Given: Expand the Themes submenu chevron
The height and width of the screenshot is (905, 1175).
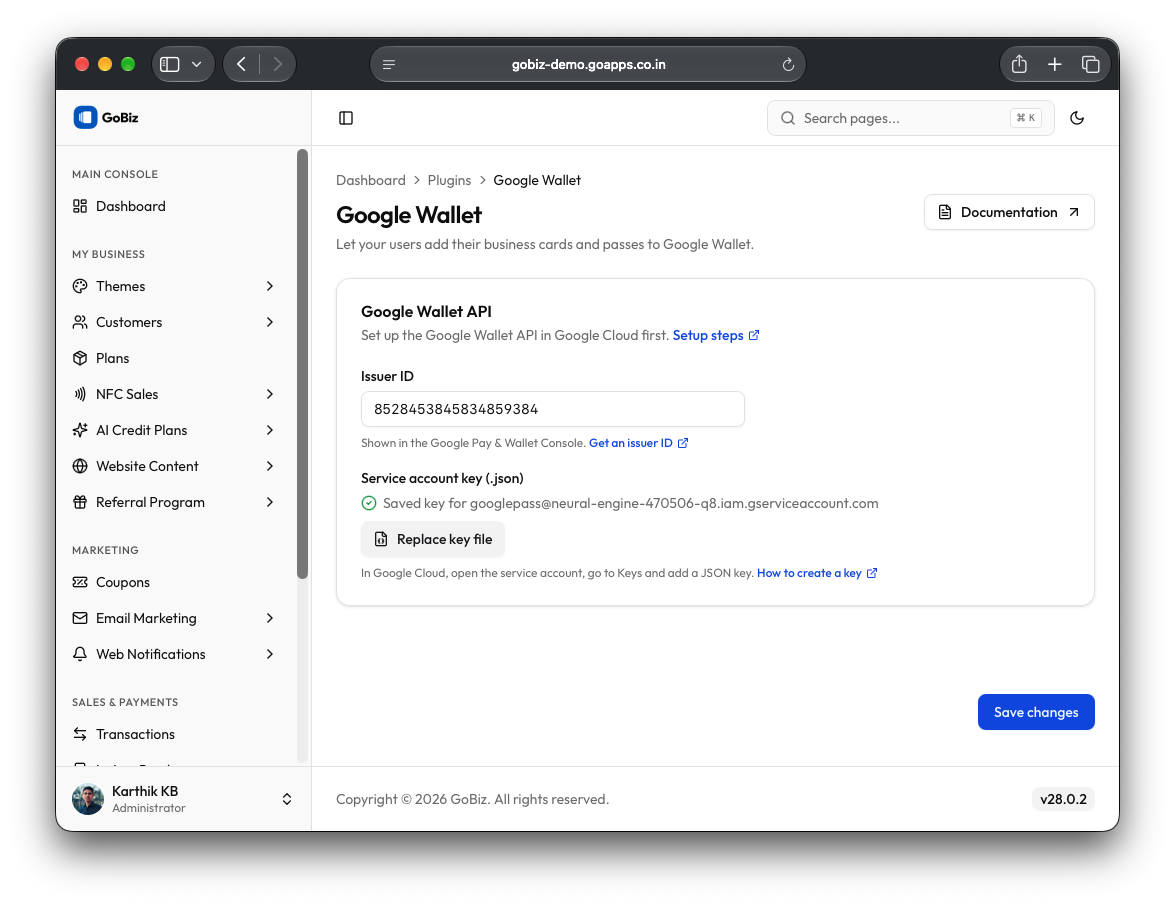Looking at the screenshot, I should pos(270,286).
